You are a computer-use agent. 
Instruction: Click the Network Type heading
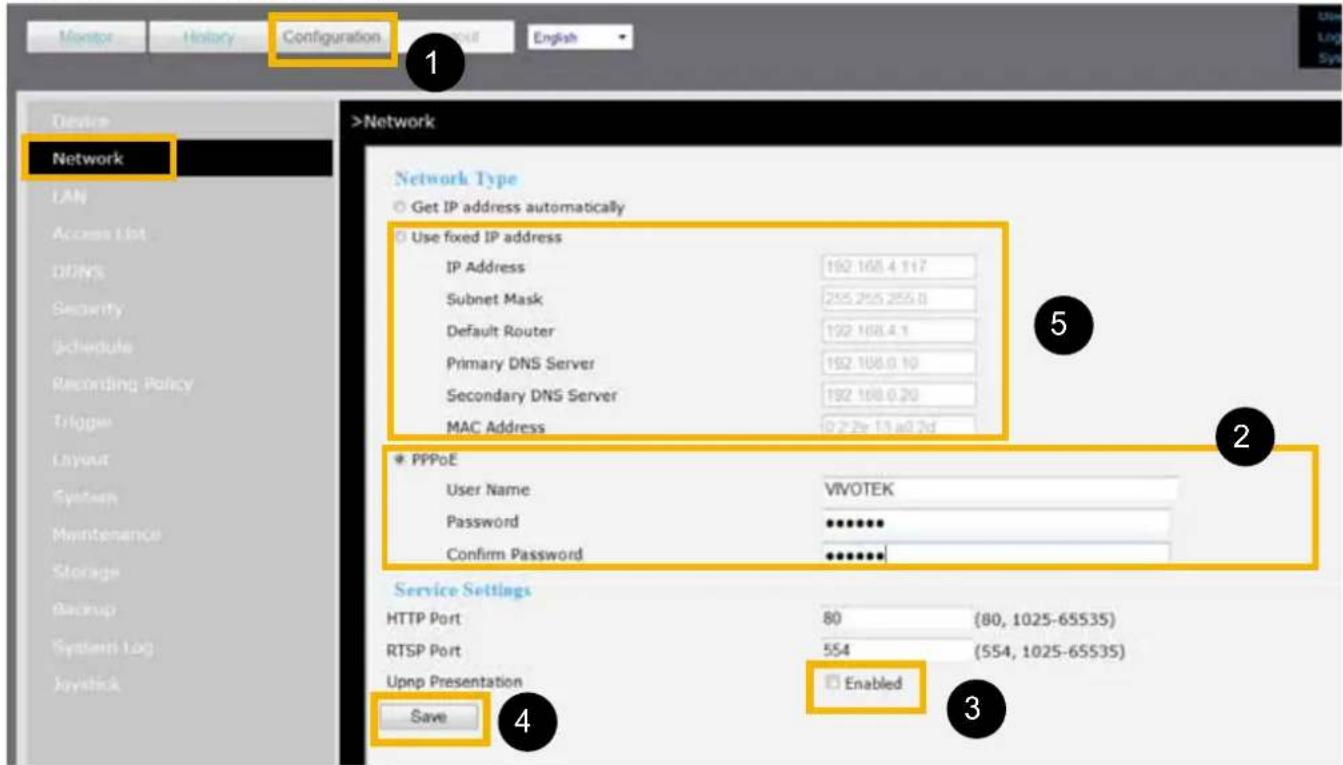pos(456,180)
